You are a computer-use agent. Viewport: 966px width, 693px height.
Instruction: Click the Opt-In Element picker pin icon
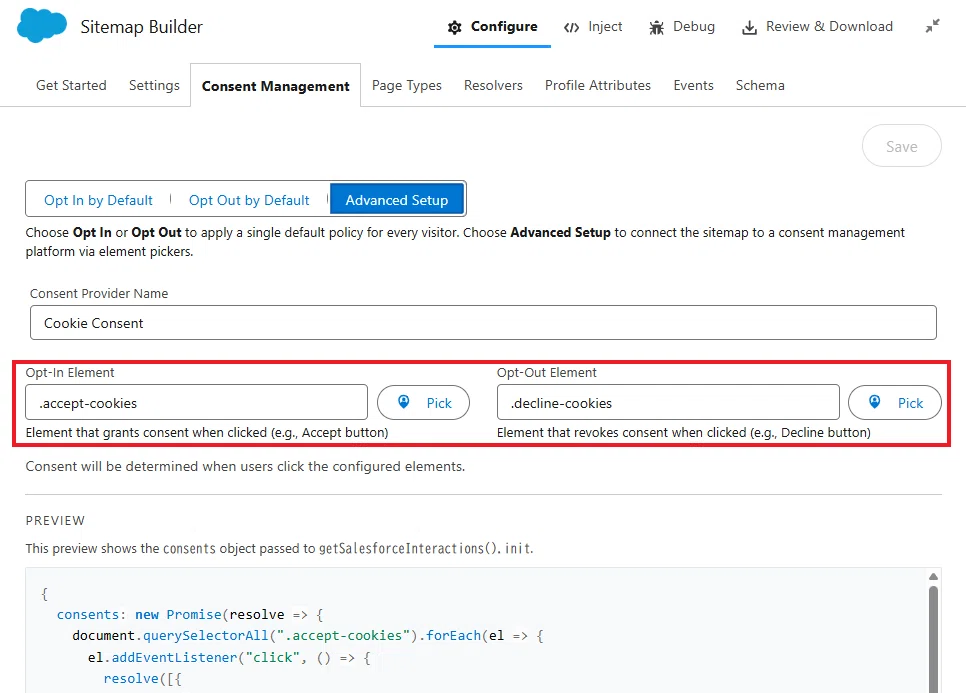[x=404, y=402]
